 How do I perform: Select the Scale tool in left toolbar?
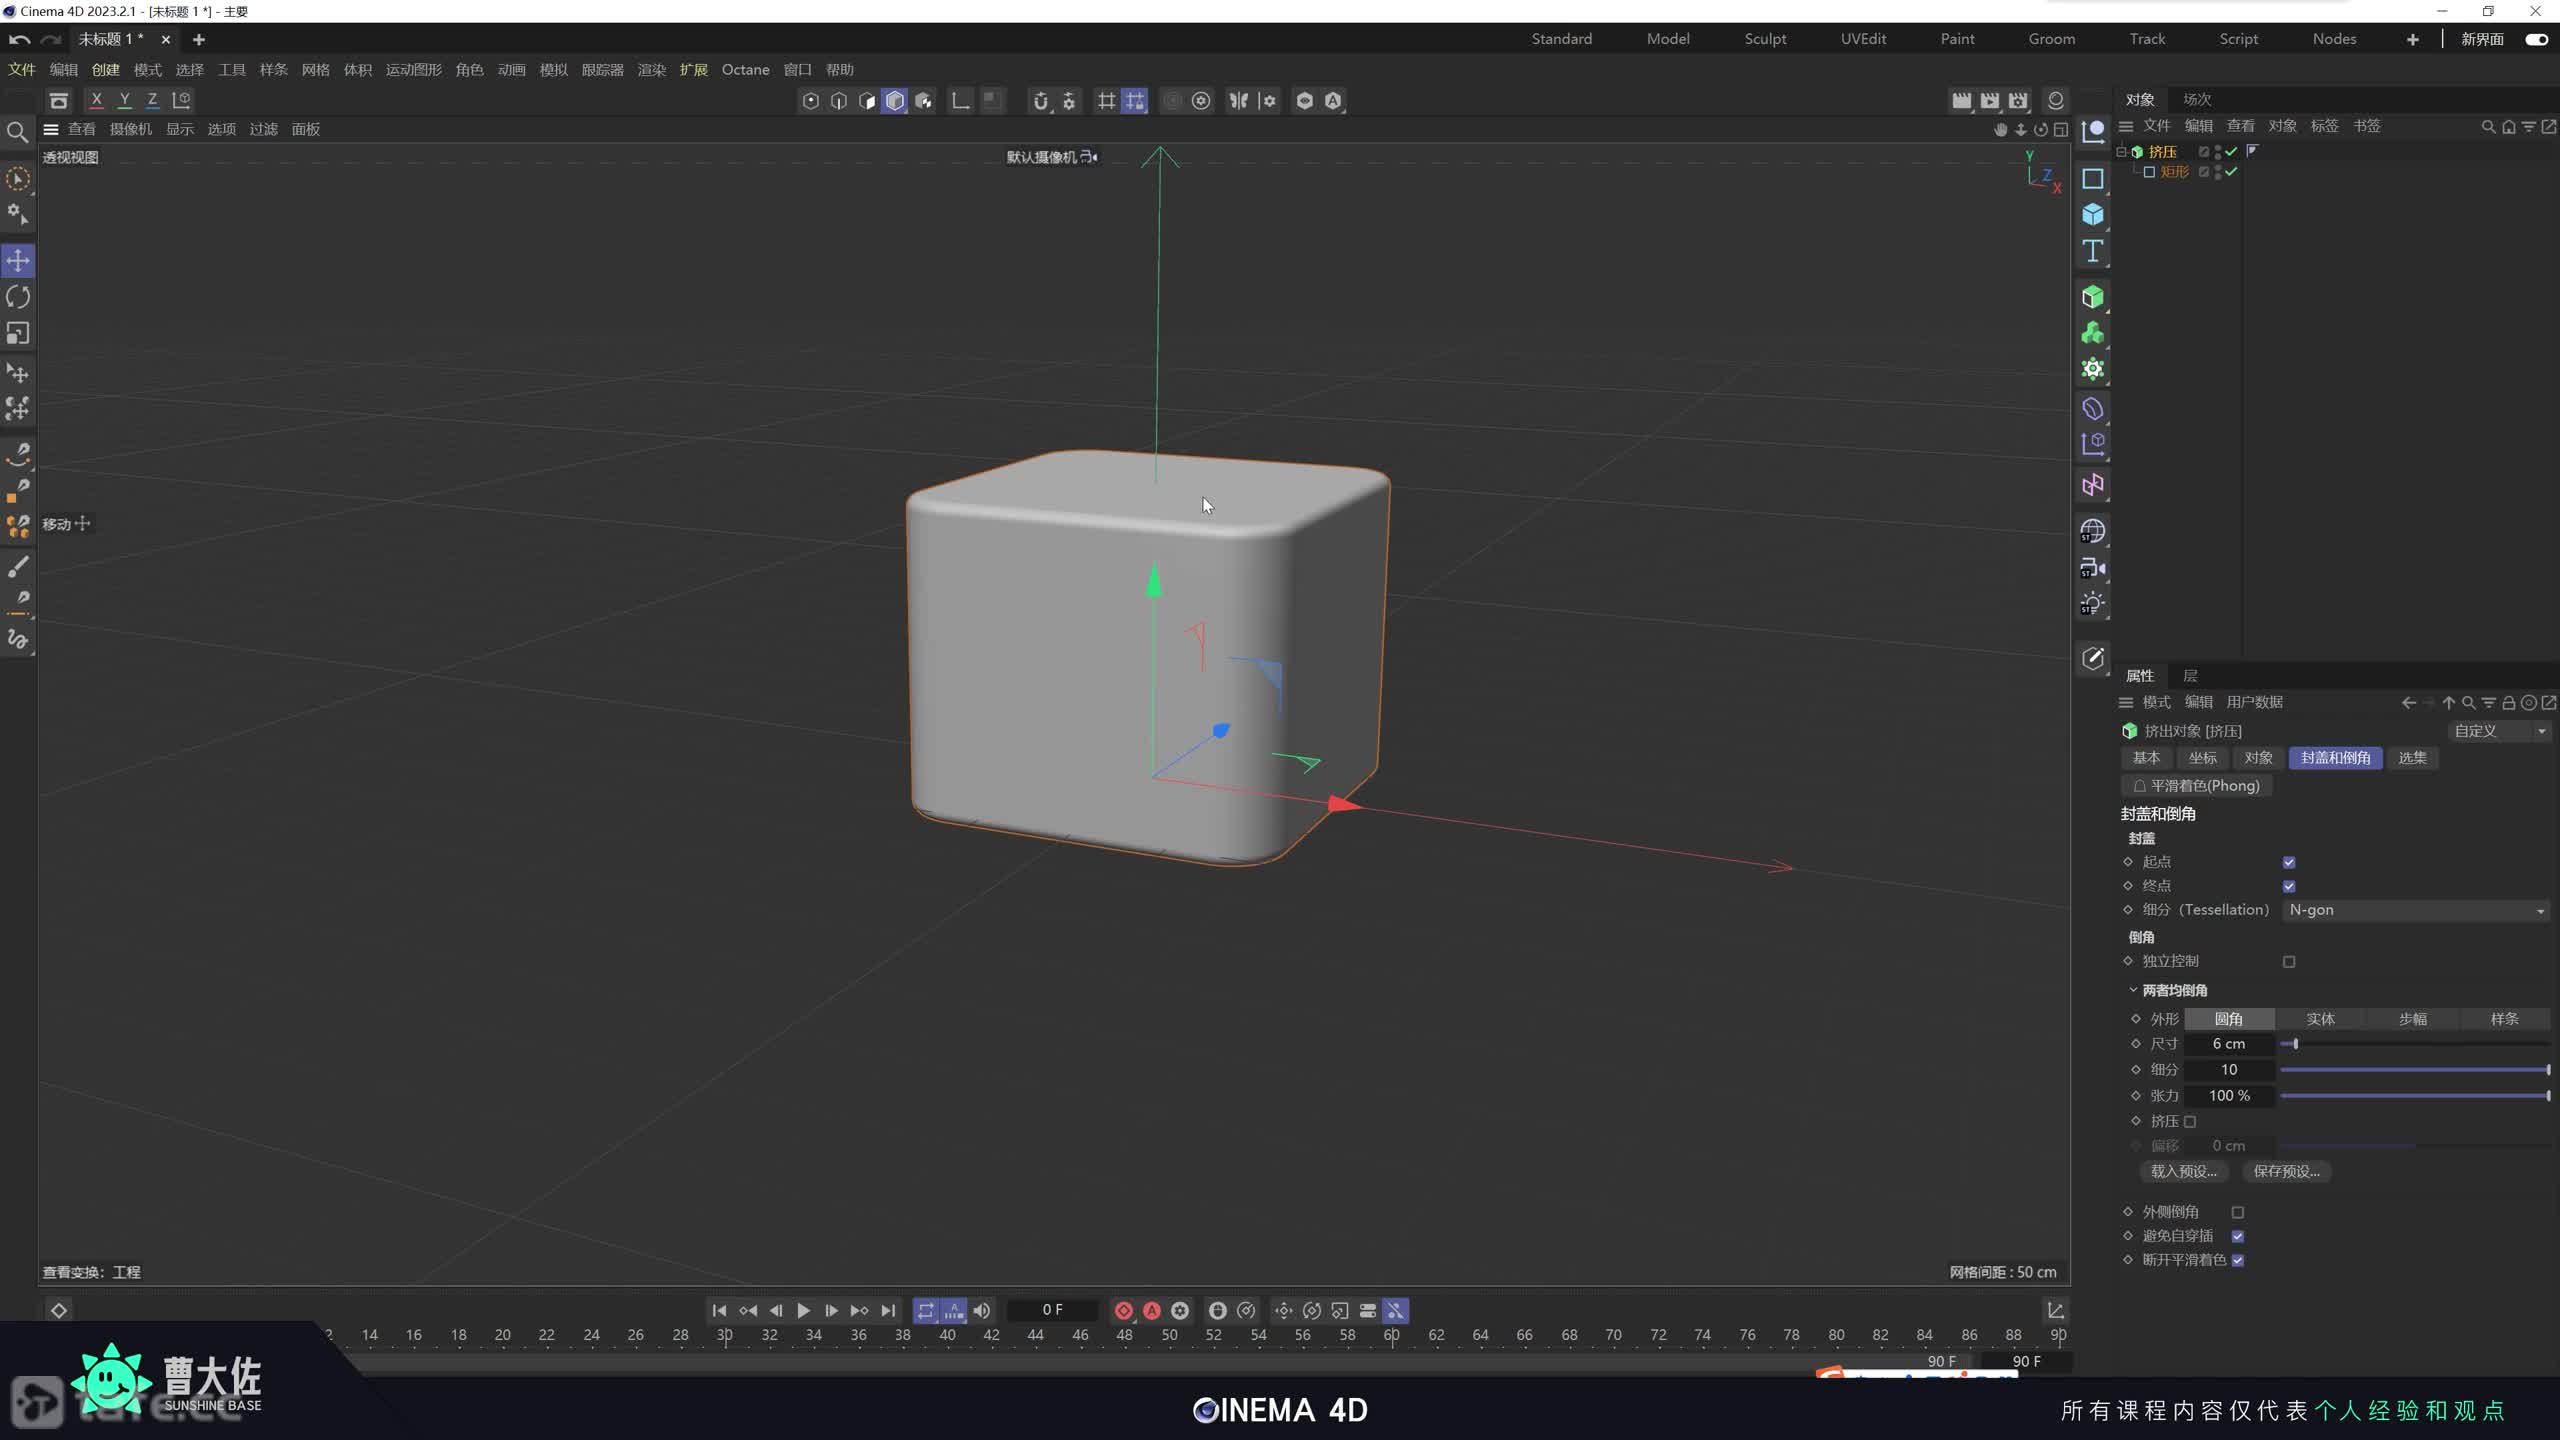point(18,333)
